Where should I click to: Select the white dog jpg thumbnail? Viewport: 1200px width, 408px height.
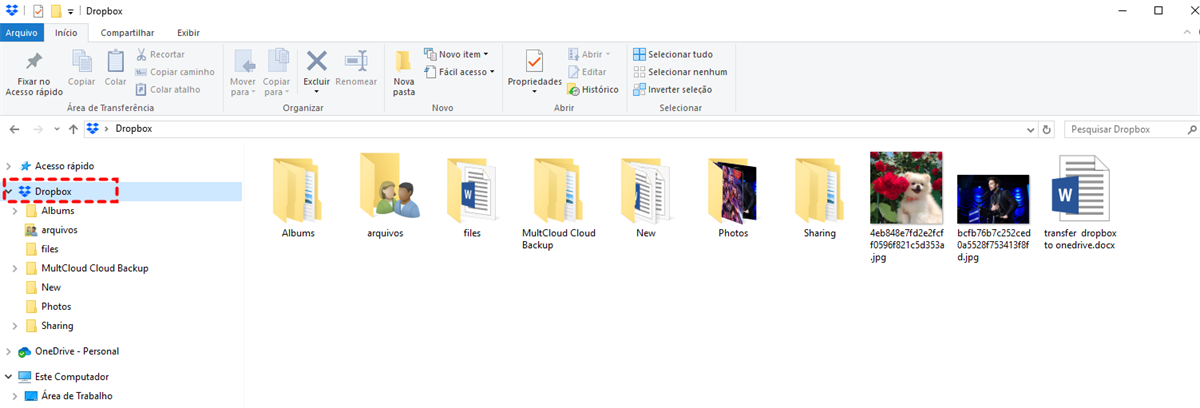tap(906, 188)
